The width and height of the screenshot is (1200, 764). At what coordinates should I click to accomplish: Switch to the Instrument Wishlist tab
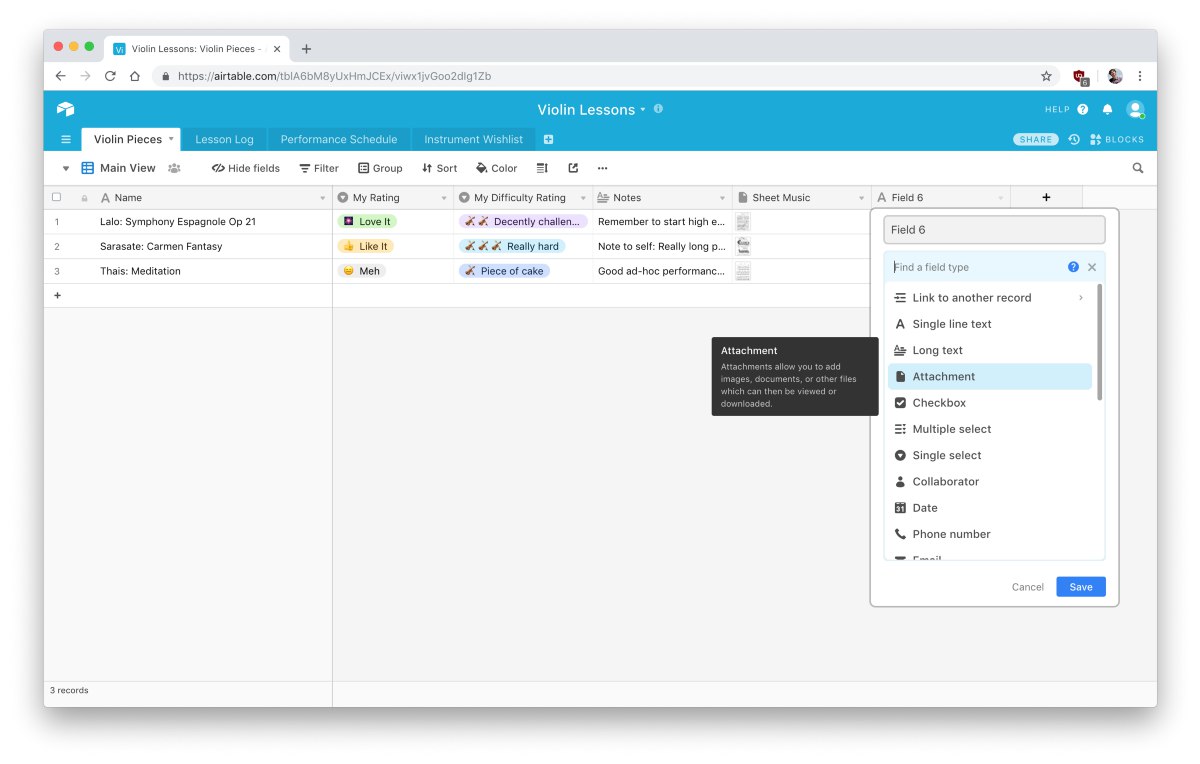tap(474, 139)
